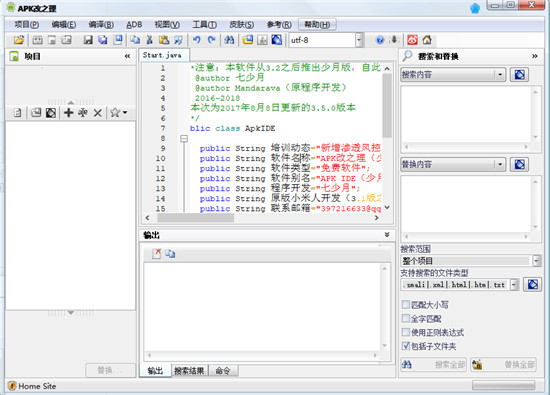Click the save-all icon with stacked disks

tap(102, 40)
